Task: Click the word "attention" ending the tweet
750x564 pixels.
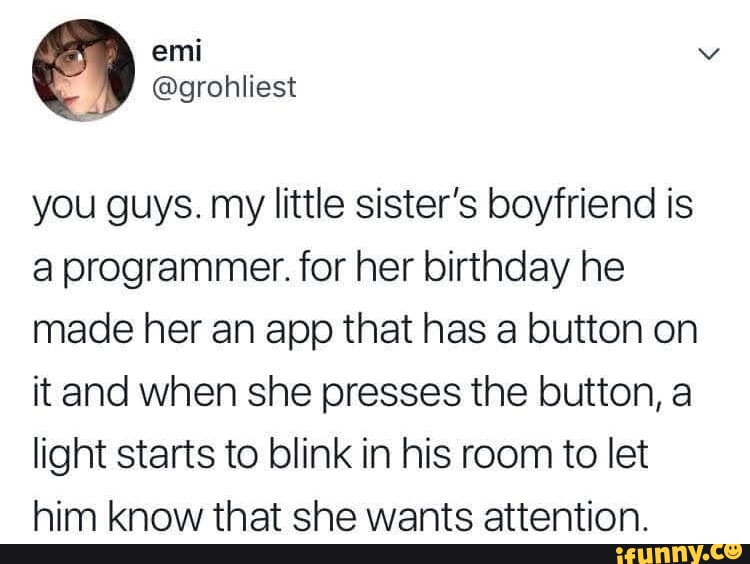Action: (563, 519)
